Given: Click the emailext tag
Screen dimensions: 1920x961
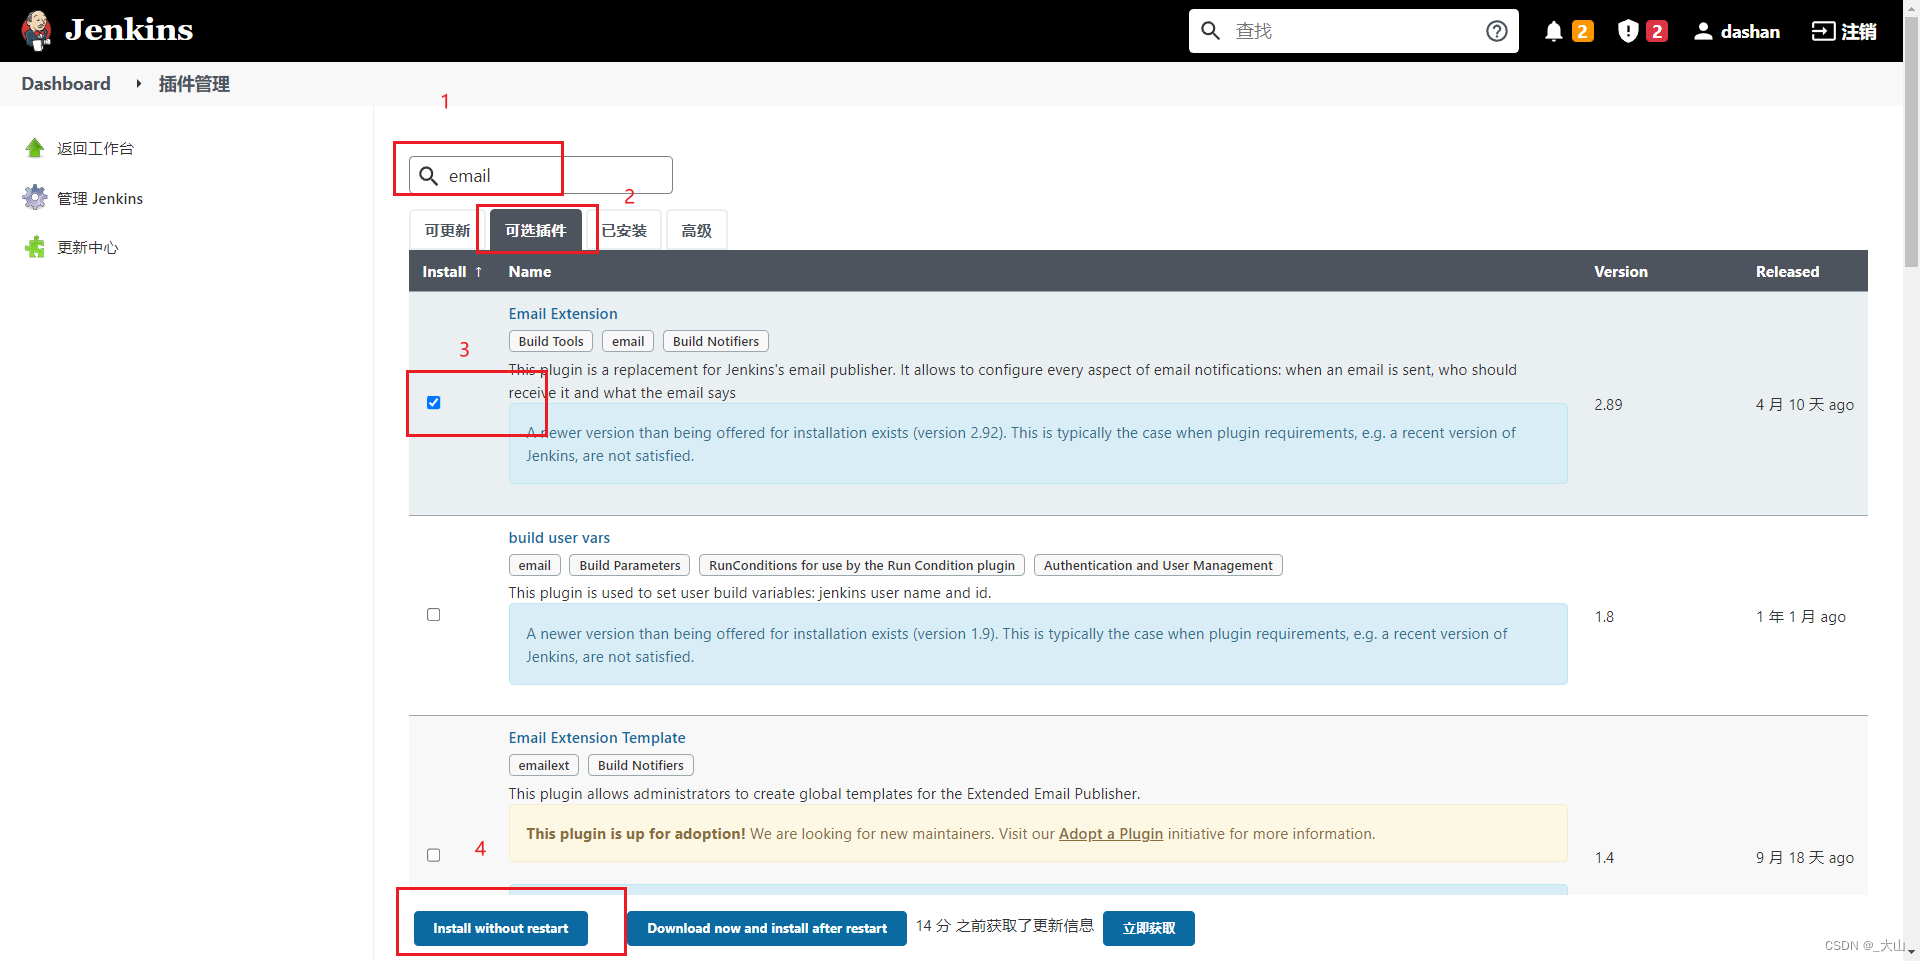Looking at the screenshot, I should click(544, 765).
